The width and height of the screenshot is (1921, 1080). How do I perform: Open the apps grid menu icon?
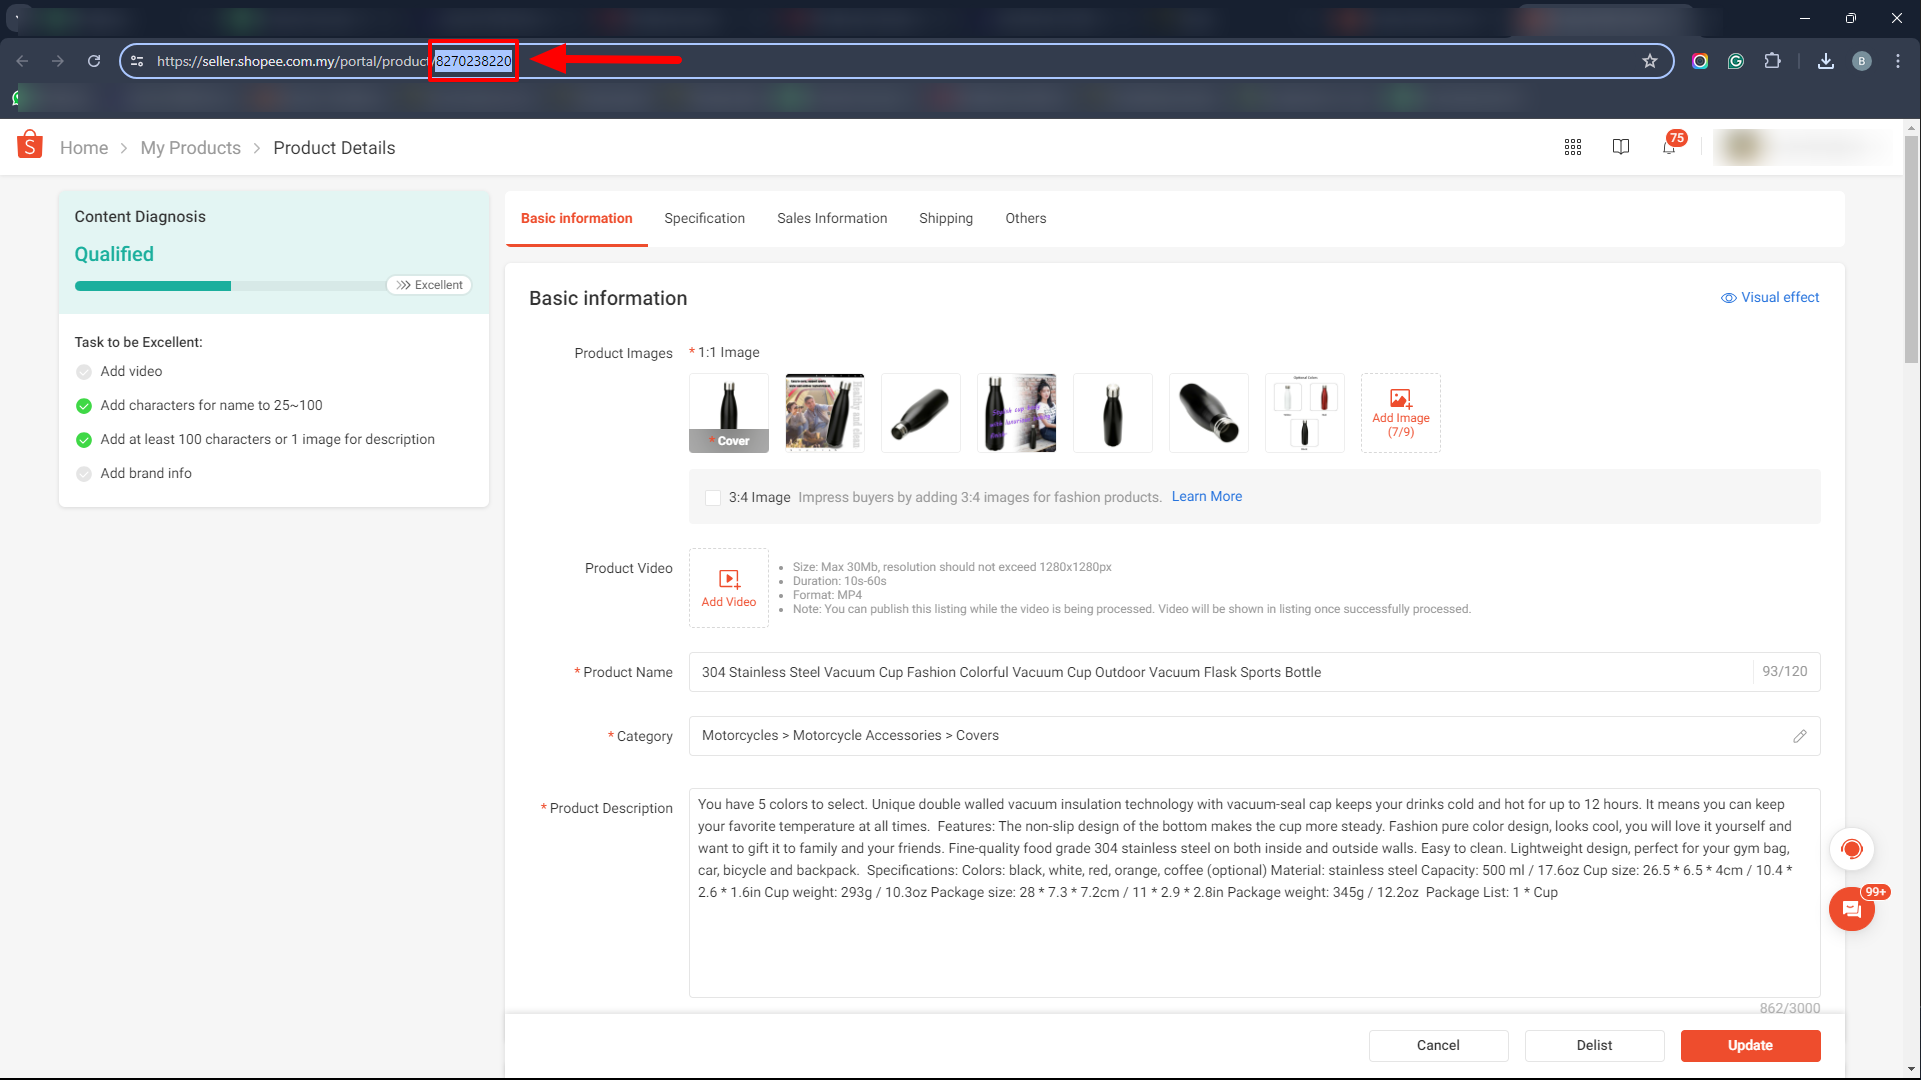coord(1573,147)
